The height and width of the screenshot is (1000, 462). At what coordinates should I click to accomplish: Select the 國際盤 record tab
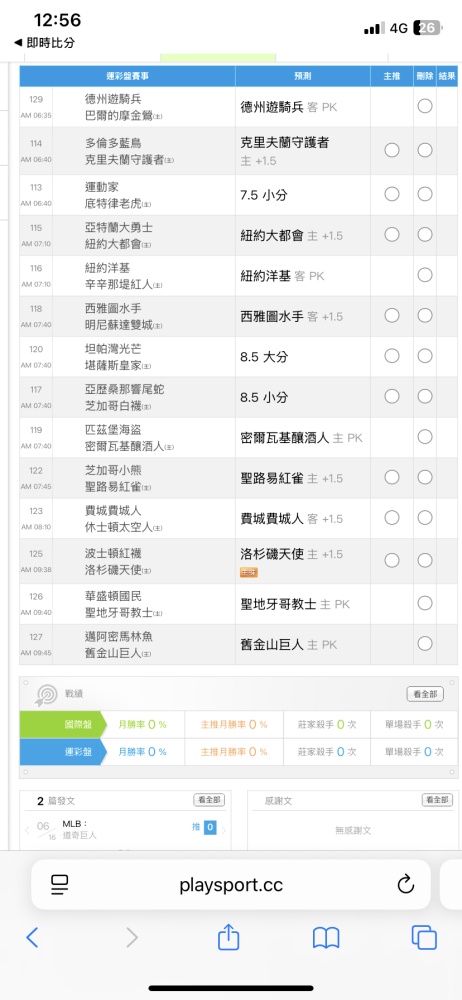[x=61, y=724]
